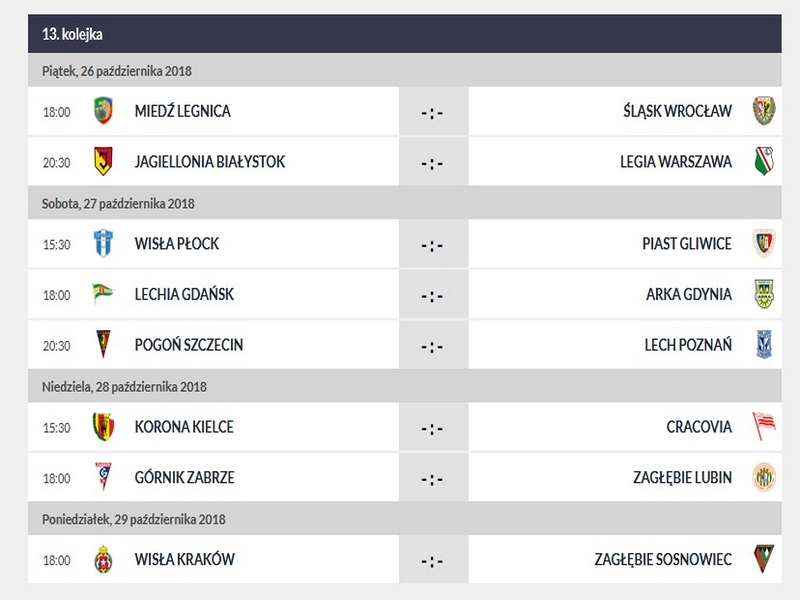This screenshot has width=800, height=600.
Task: Click the Wisła Kraków vs Sosnowiec score placeholder
Action: [x=432, y=560]
